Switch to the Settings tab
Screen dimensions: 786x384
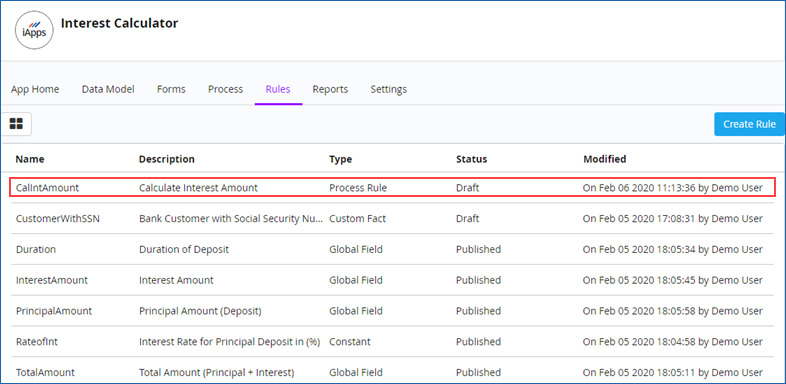coord(388,89)
